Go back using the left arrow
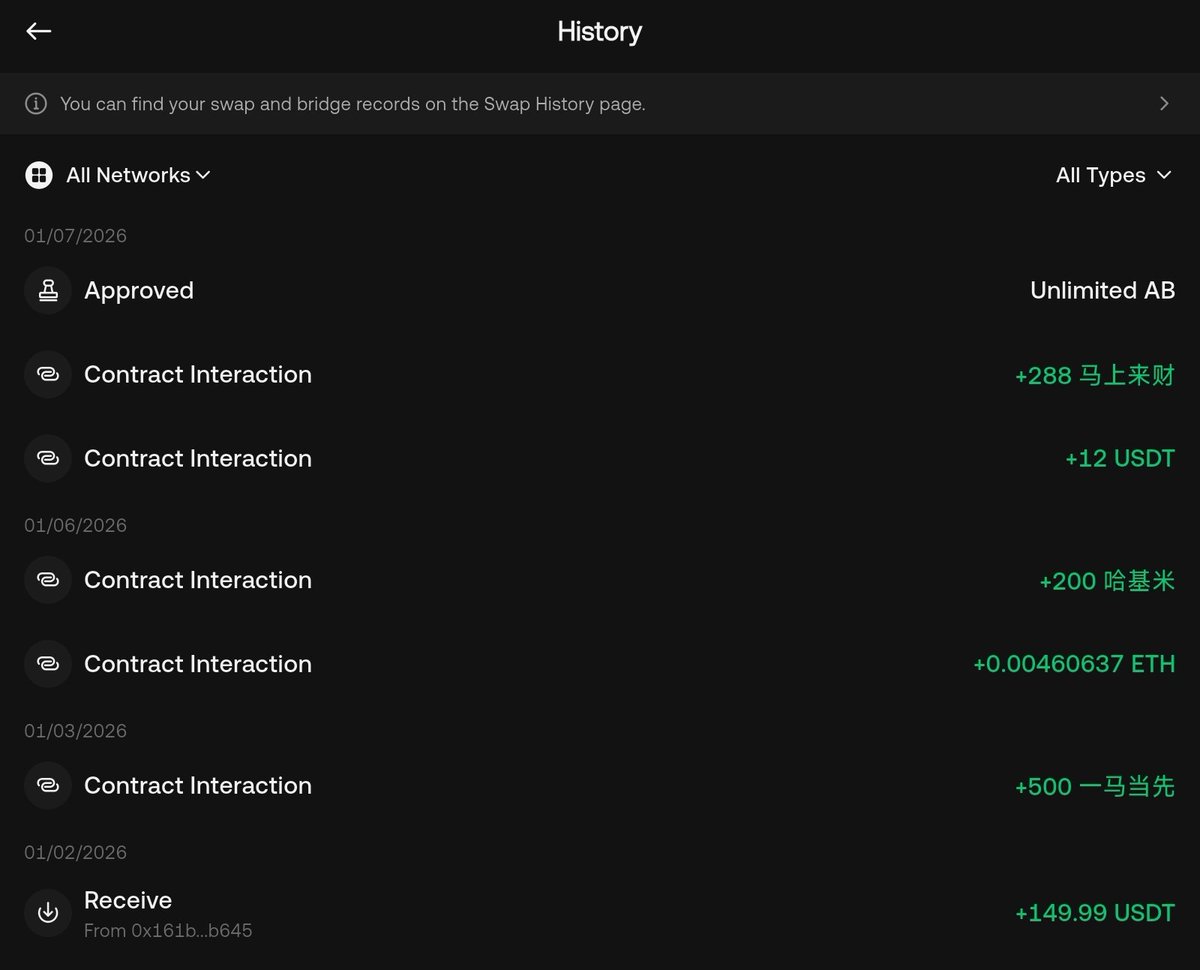The image size is (1200, 970). (x=39, y=31)
